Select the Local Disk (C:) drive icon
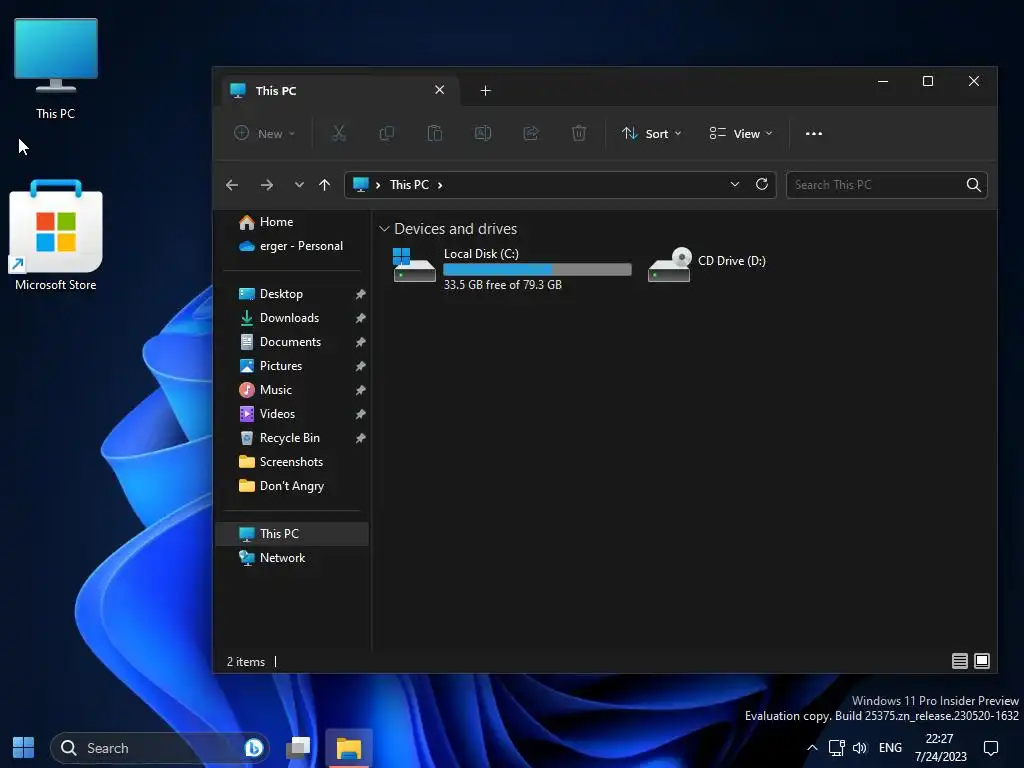Screen dimensions: 1024x768 click(414, 265)
